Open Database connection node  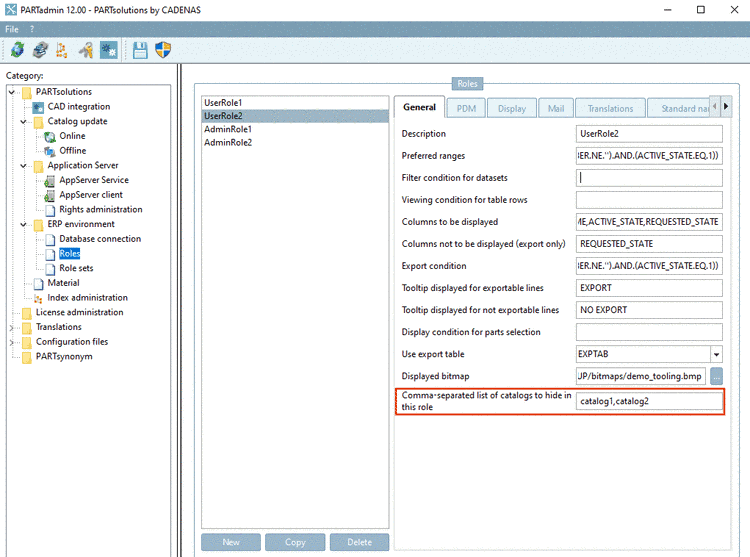[x=100, y=239]
